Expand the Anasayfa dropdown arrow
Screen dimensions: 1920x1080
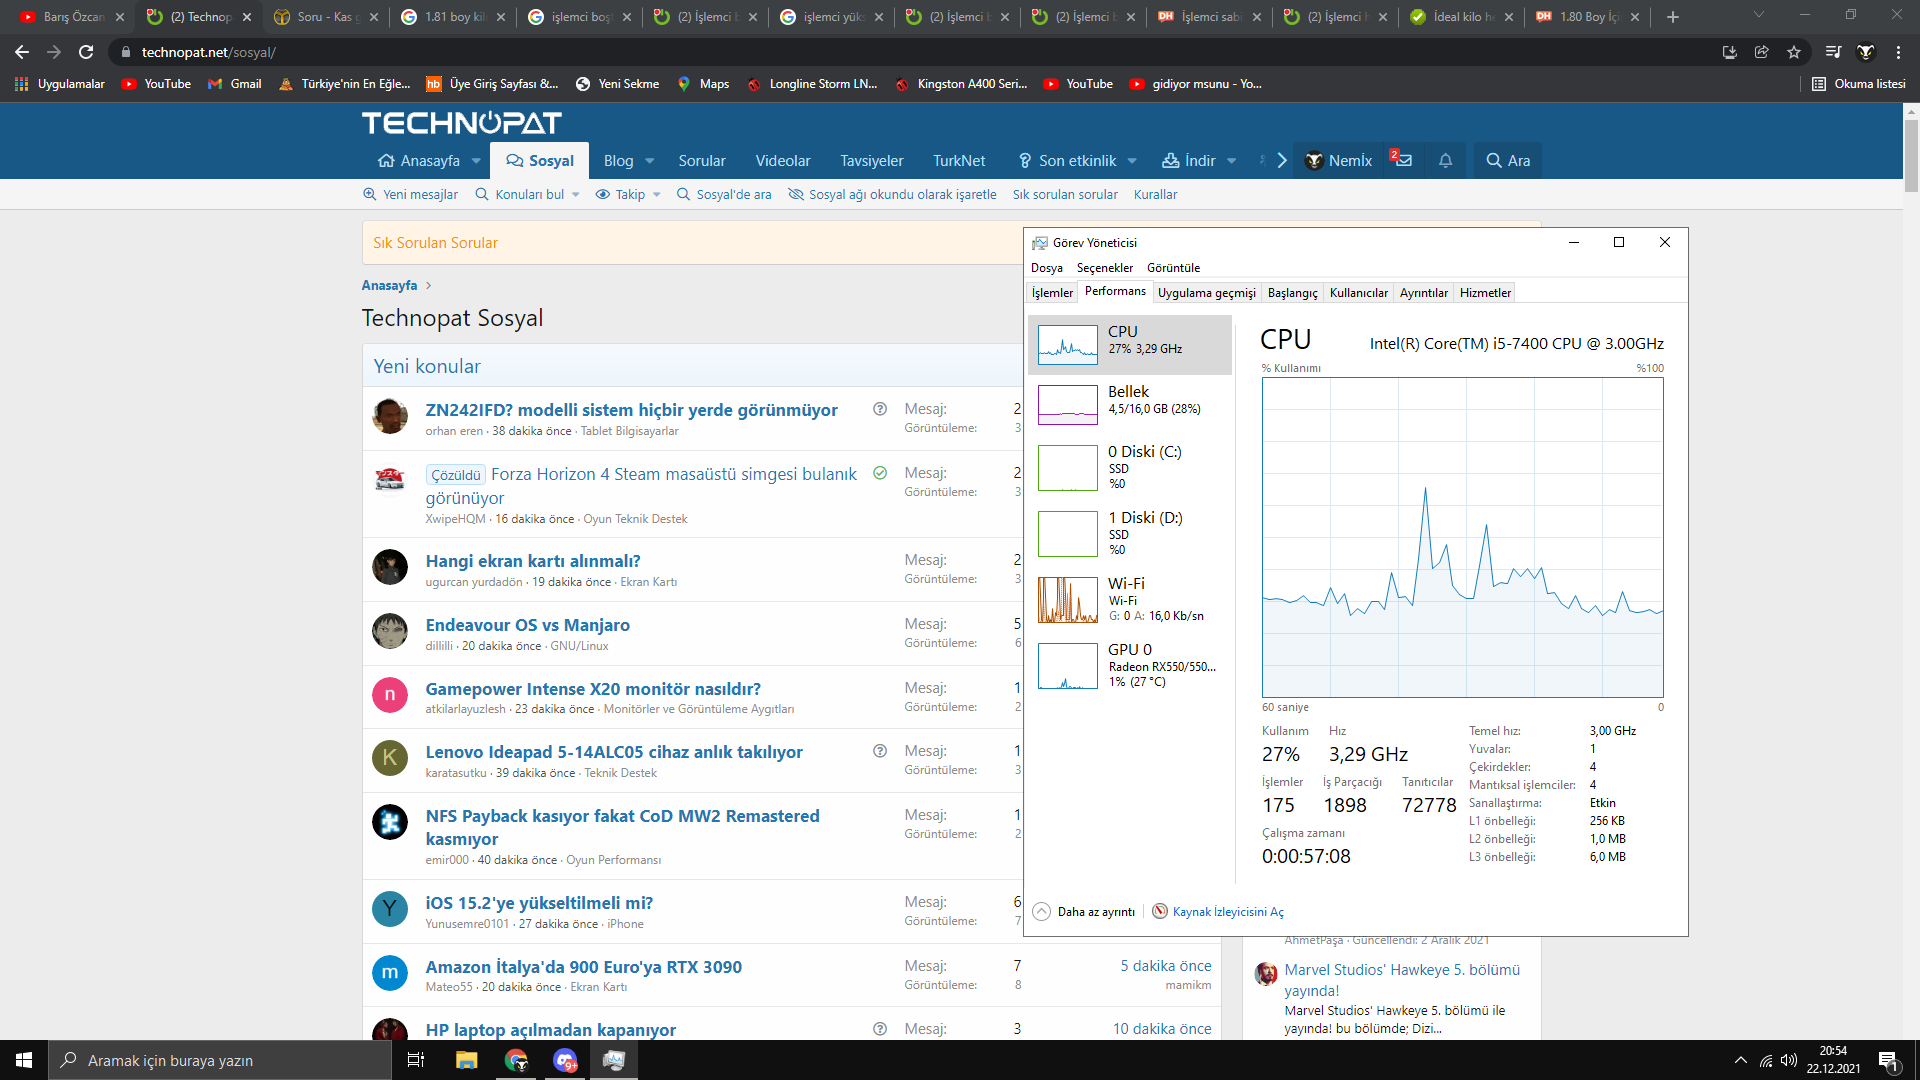click(476, 161)
